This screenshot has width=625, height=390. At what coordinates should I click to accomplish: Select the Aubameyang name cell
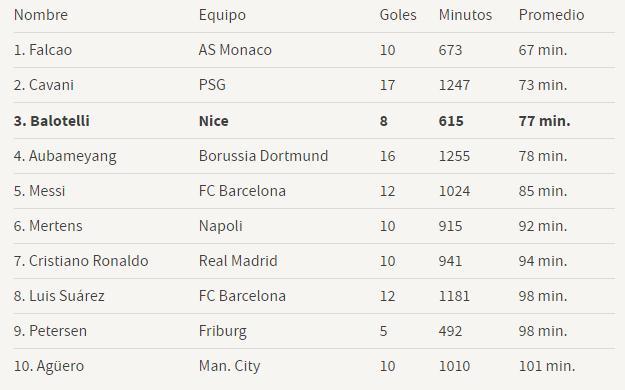(65, 157)
